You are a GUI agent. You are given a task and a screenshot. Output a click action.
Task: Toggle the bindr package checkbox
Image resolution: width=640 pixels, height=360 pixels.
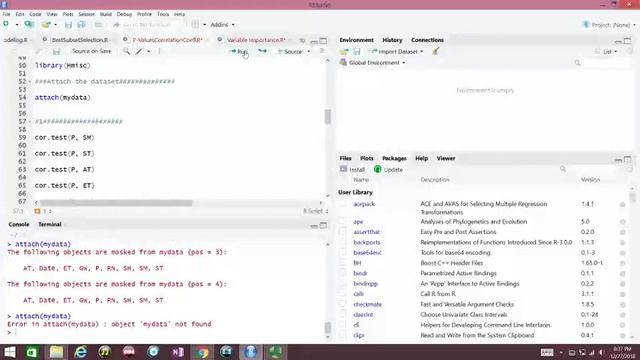point(343,273)
